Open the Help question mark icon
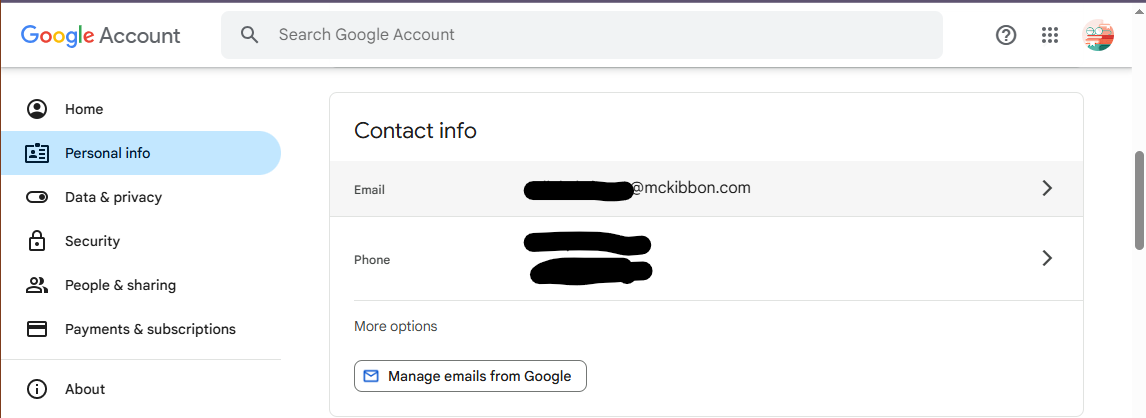This screenshot has height=418, width=1146. (1006, 35)
